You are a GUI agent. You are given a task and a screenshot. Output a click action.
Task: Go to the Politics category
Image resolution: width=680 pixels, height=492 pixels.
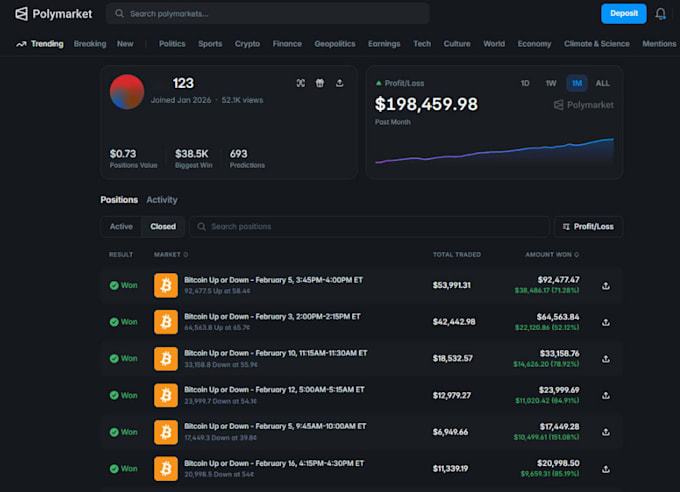172,44
